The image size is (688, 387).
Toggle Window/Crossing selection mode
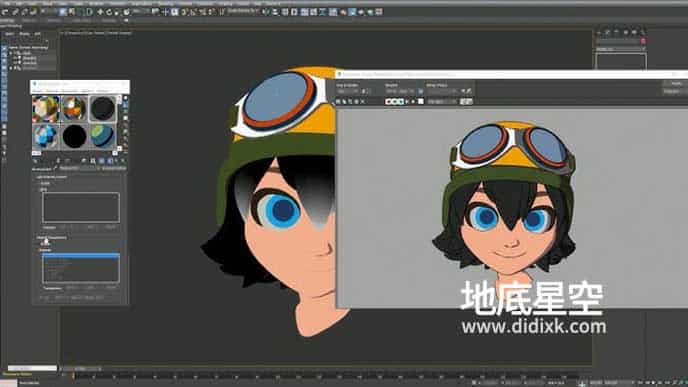[x=90, y=12]
